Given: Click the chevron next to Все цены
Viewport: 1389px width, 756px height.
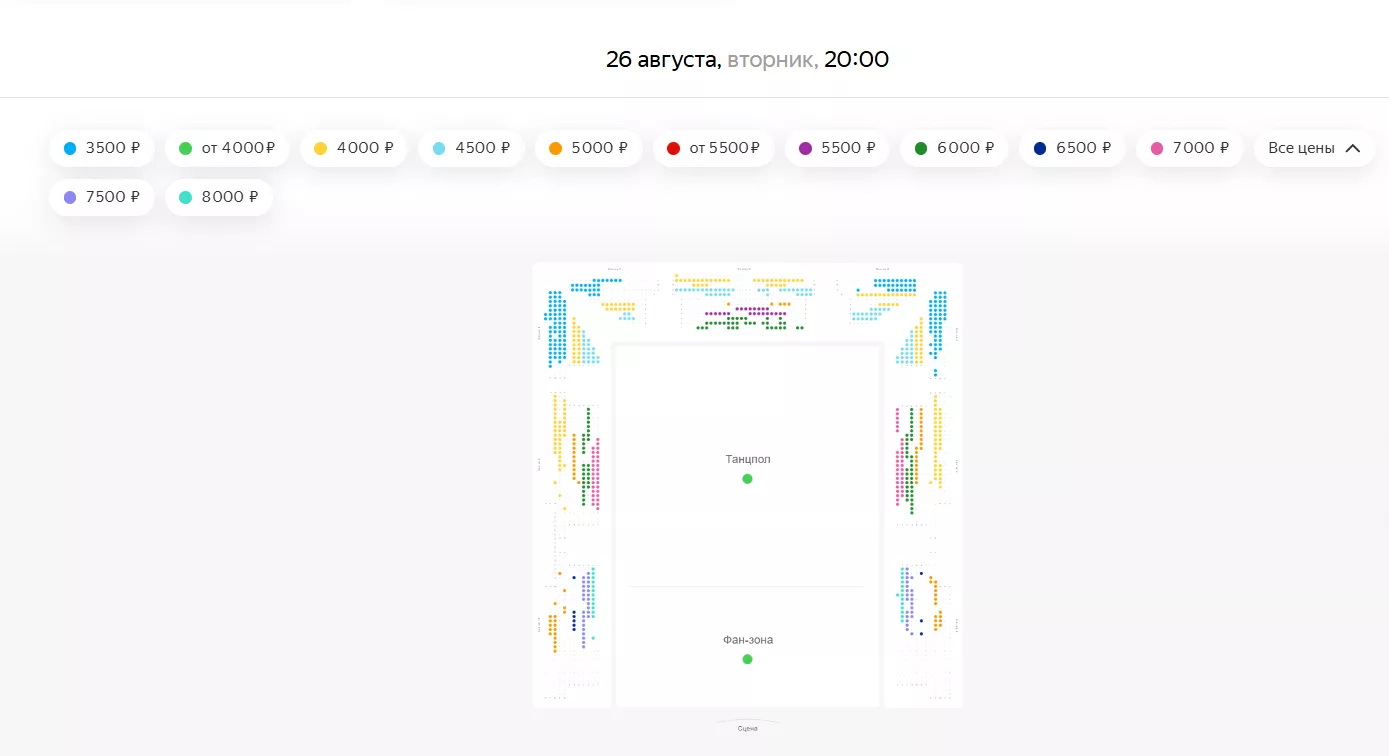Looking at the screenshot, I should tap(1353, 148).
